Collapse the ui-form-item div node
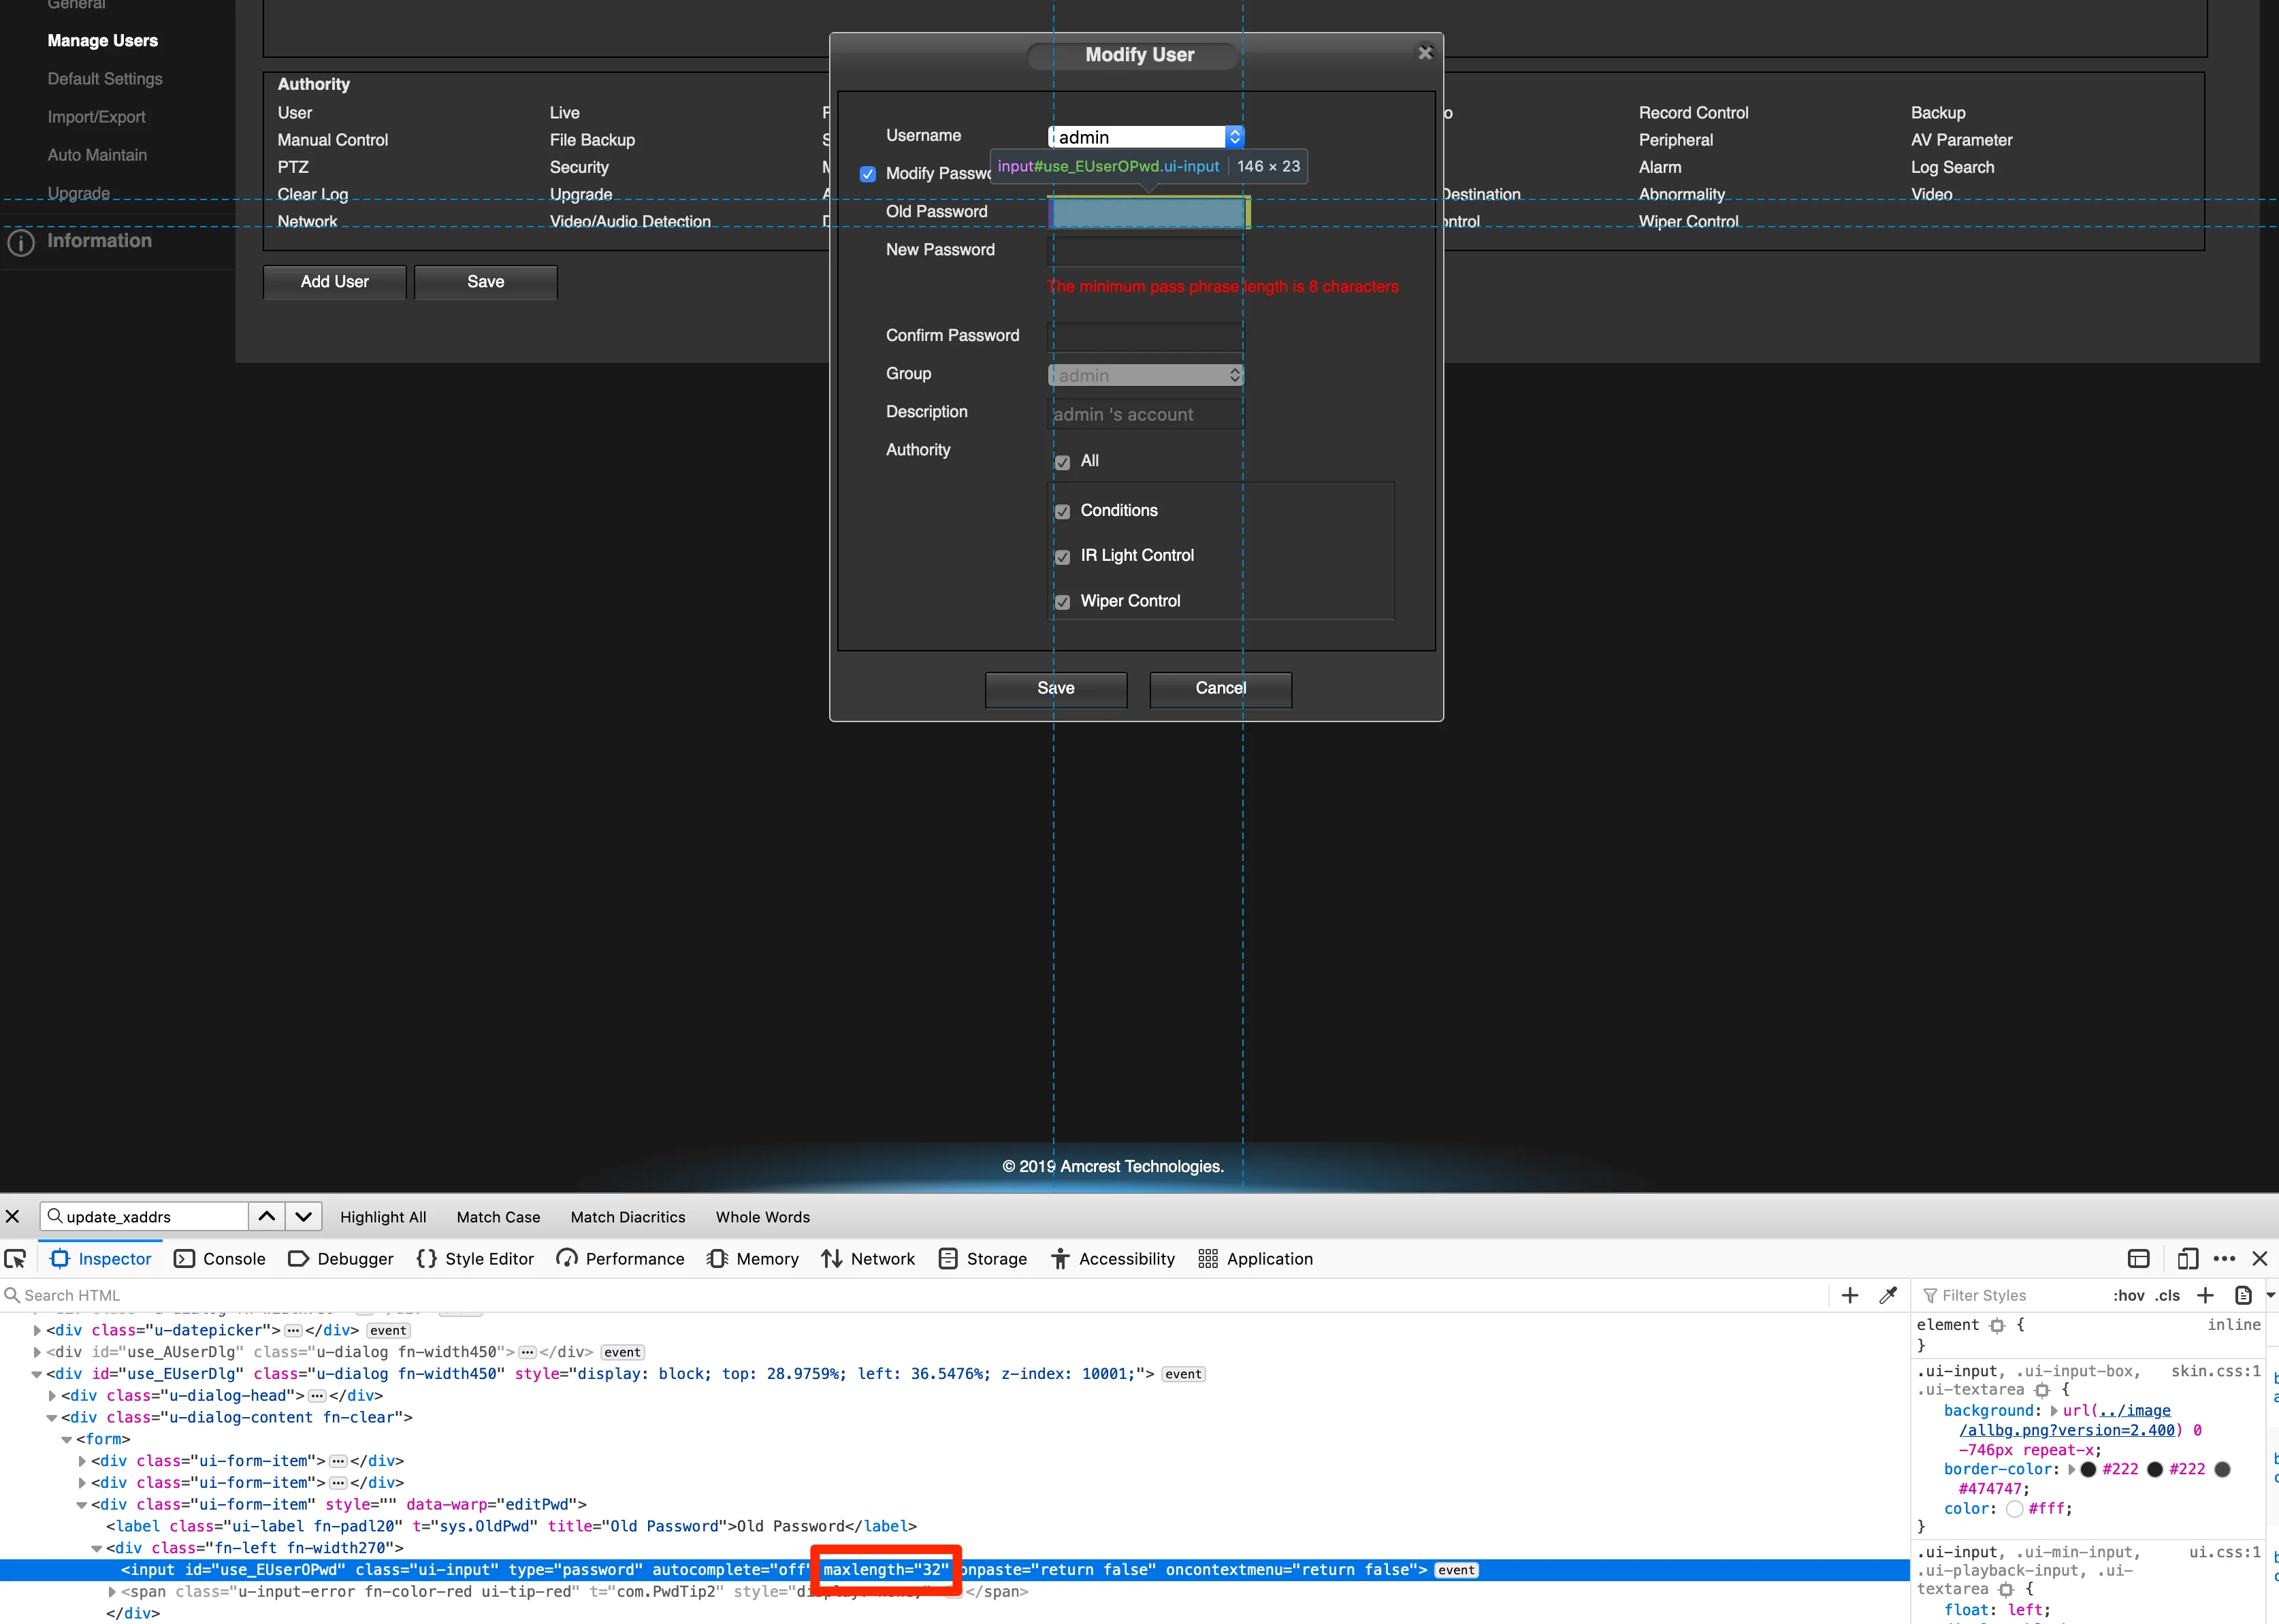 pos(81,1505)
